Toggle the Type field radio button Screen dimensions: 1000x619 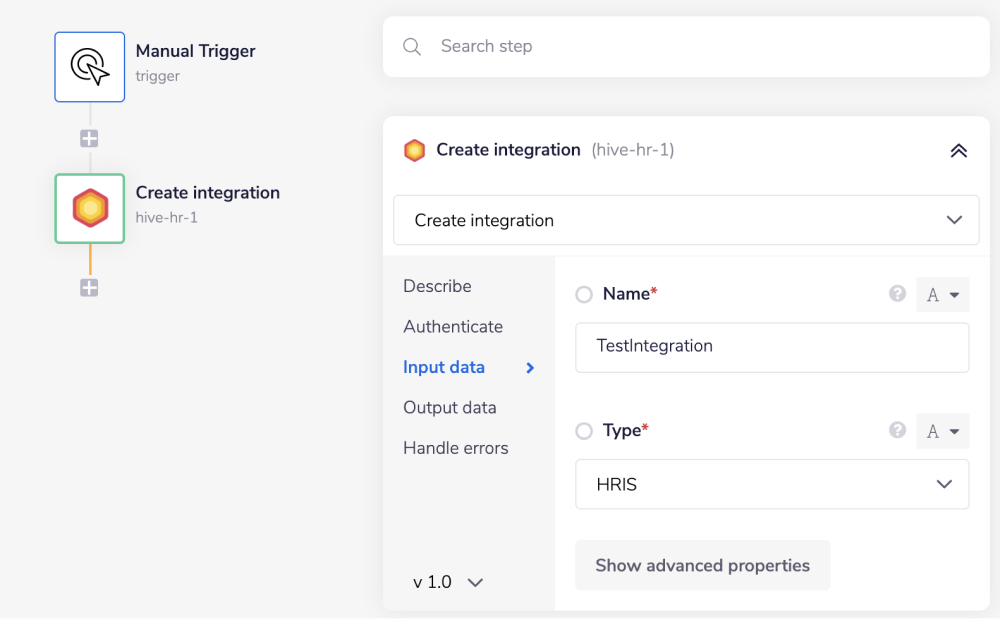coord(584,431)
